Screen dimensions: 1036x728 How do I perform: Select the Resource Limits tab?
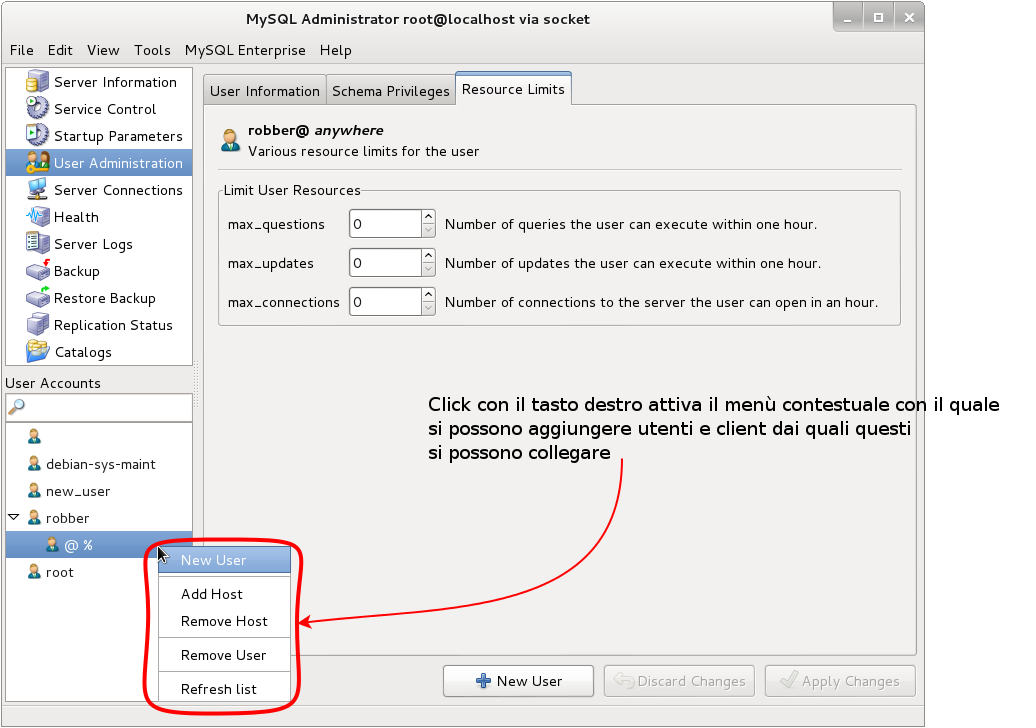[x=513, y=89]
